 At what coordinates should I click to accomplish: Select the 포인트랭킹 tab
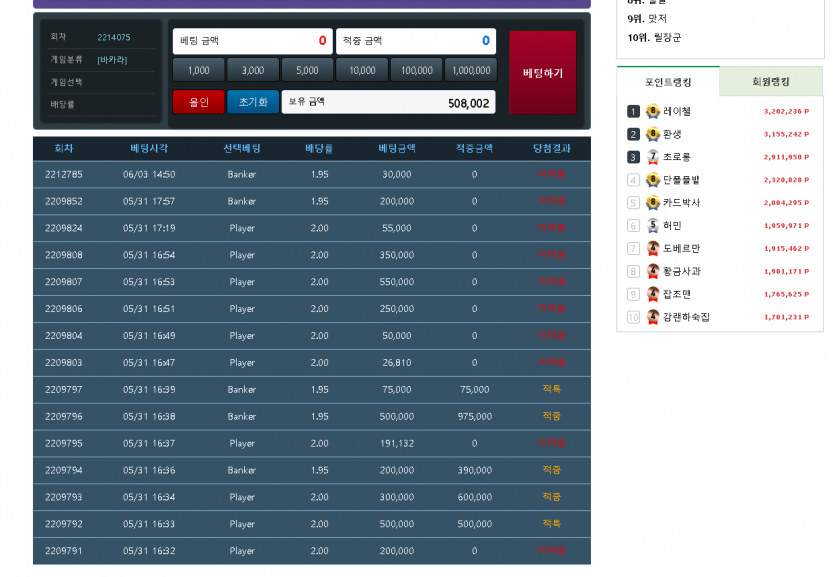[x=668, y=82]
